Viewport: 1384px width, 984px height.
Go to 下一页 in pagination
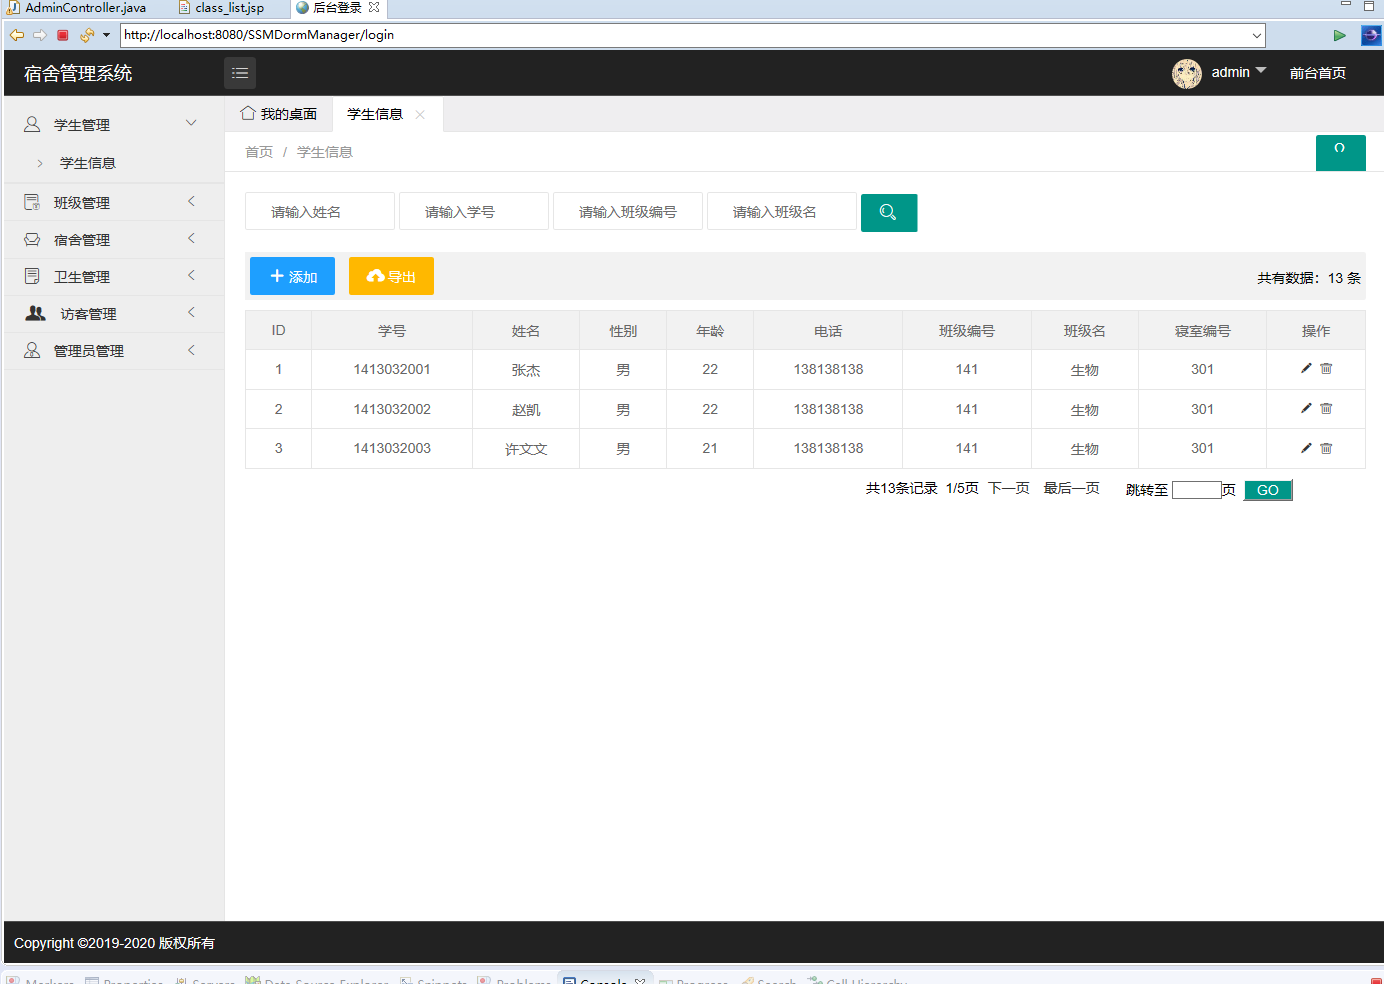click(x=1008, y=488)
